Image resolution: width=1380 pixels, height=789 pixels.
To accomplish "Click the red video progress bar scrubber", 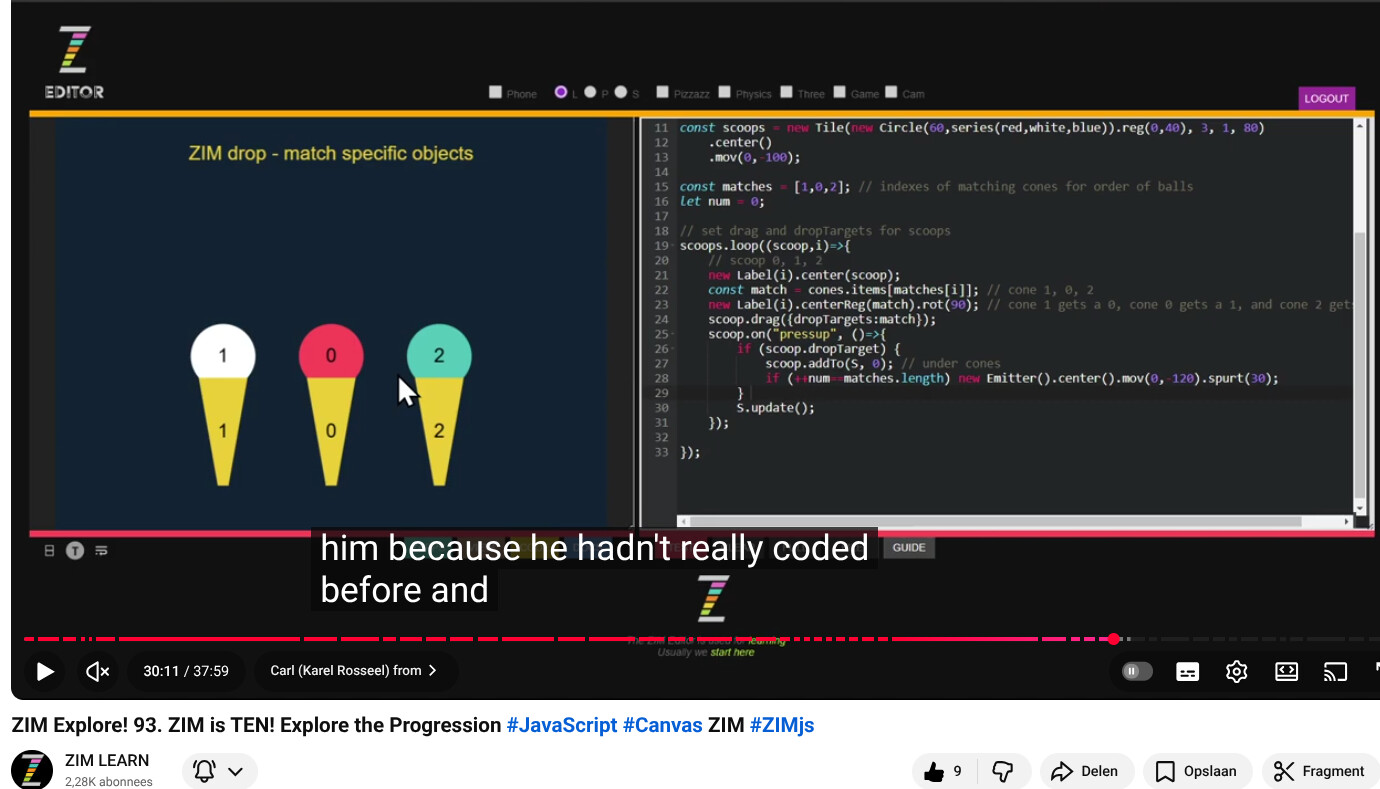I will tap(1114, 639).
